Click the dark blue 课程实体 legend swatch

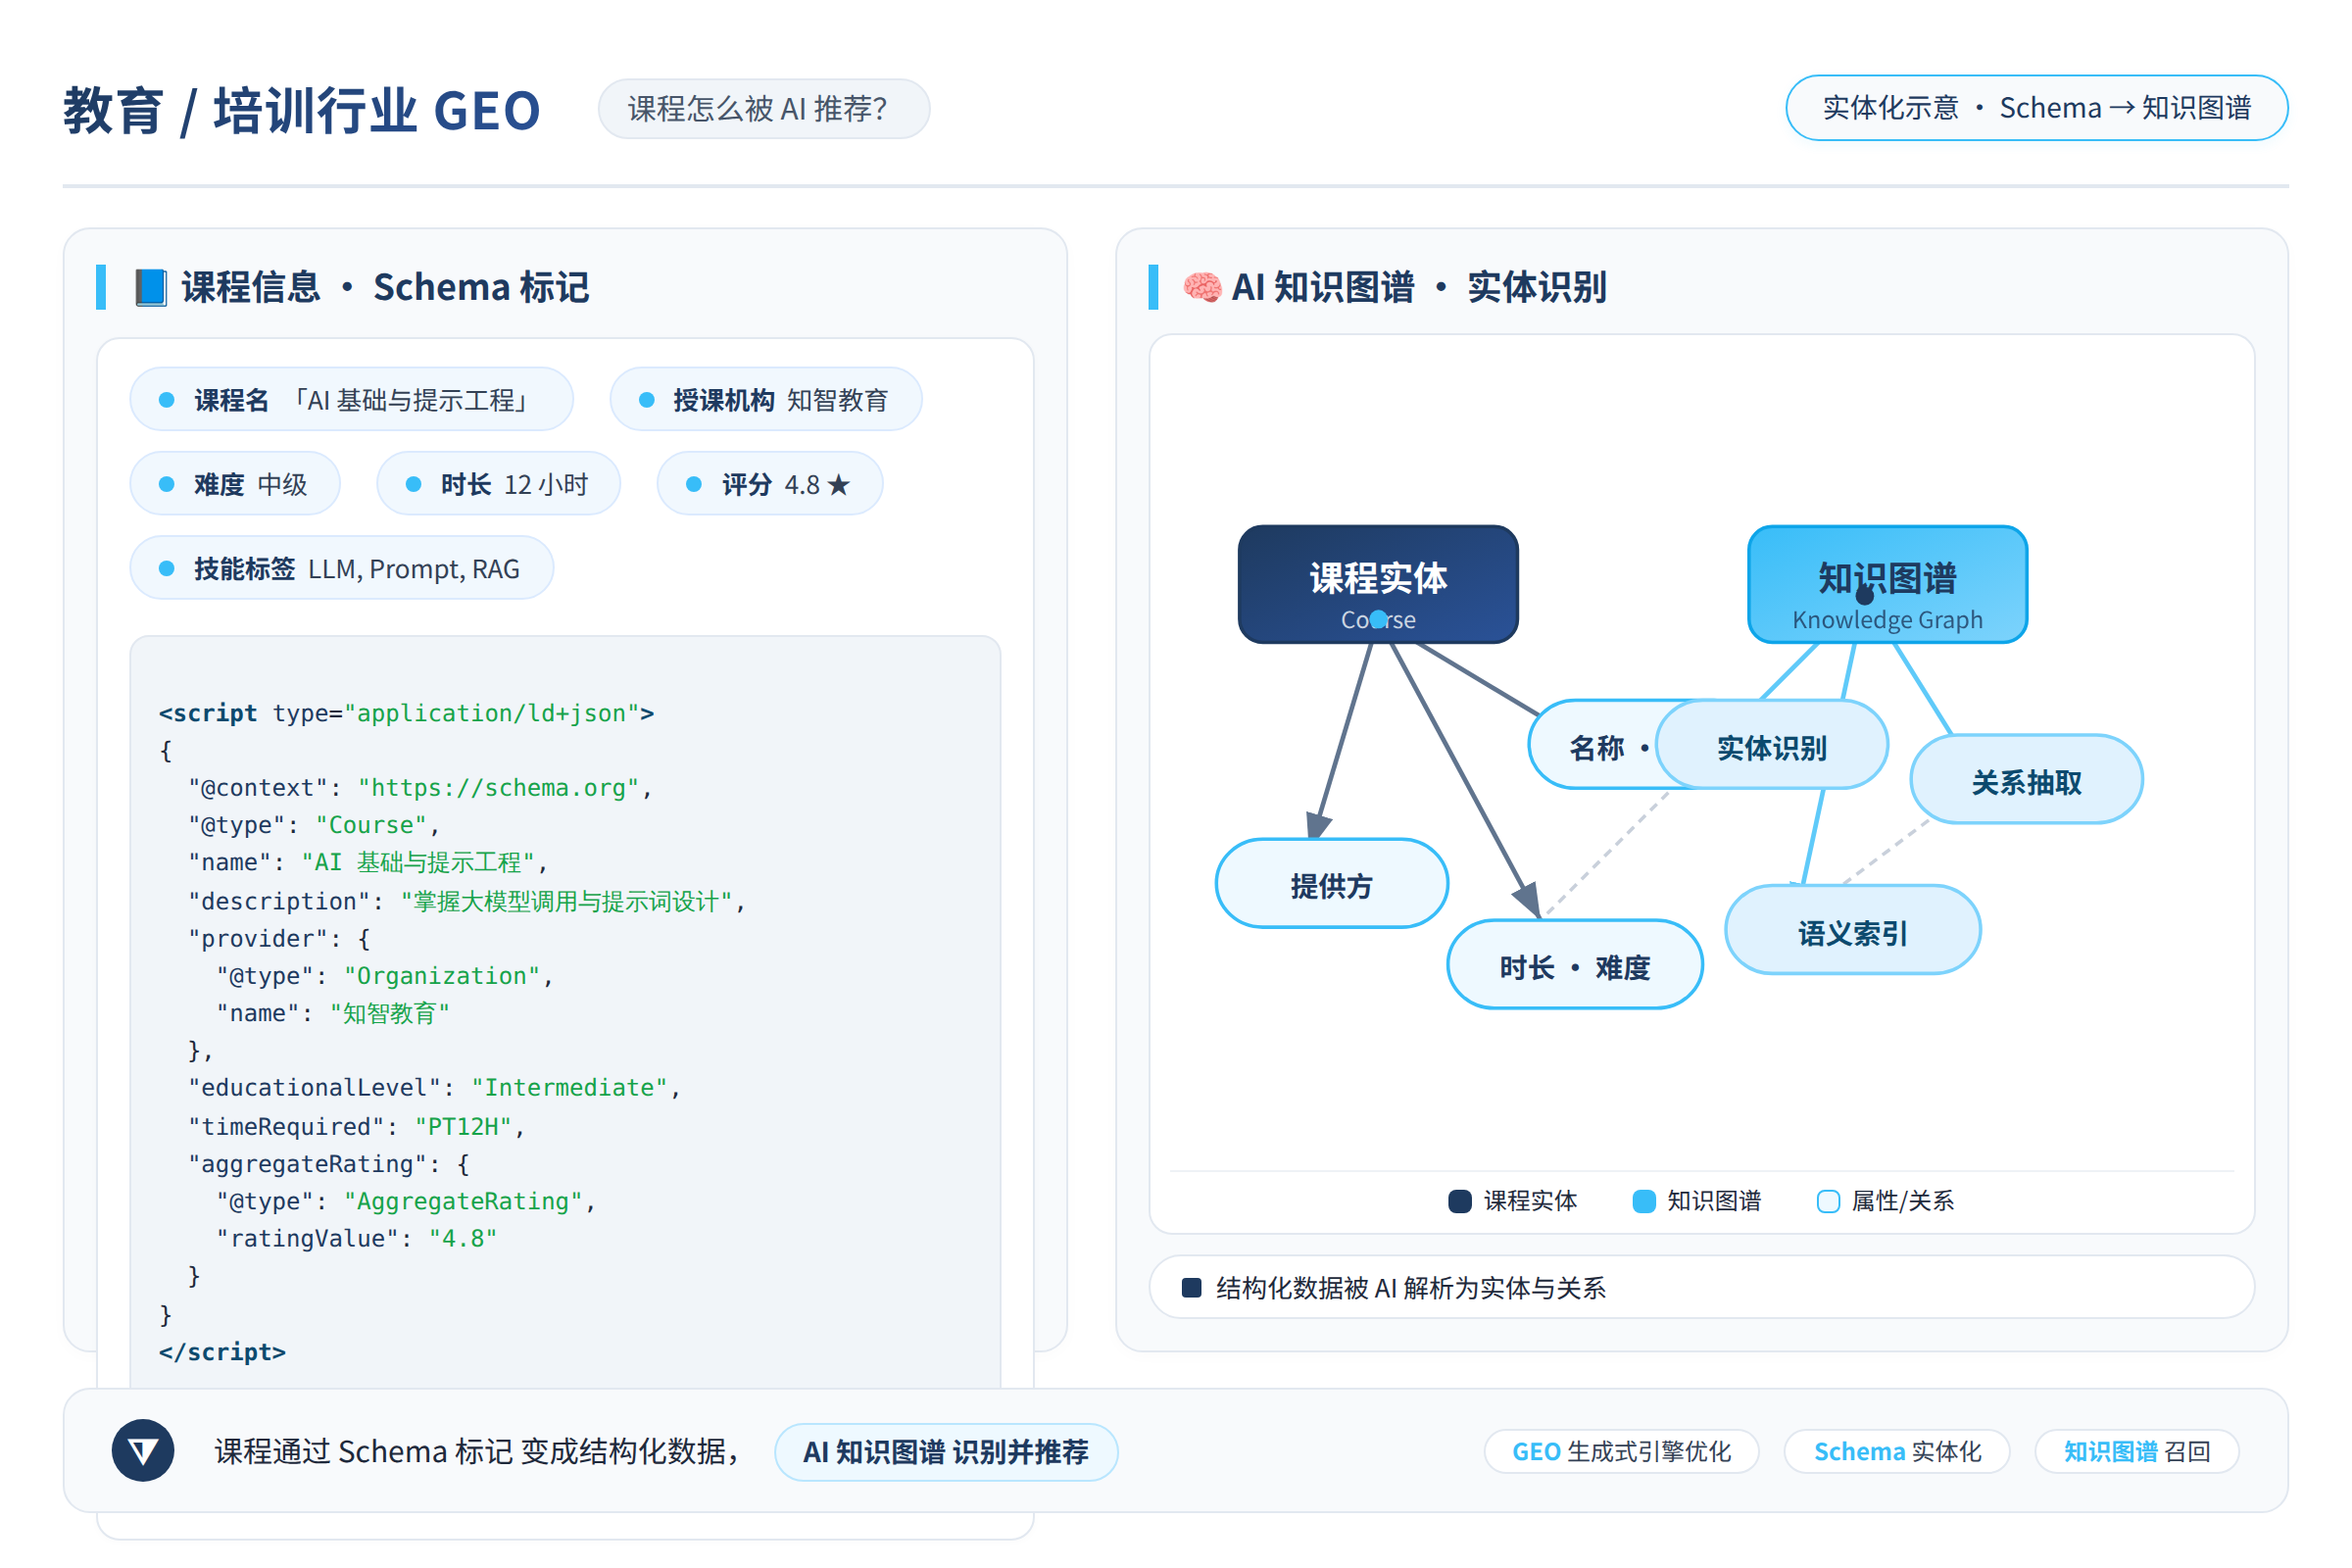click(1460, 1201)
